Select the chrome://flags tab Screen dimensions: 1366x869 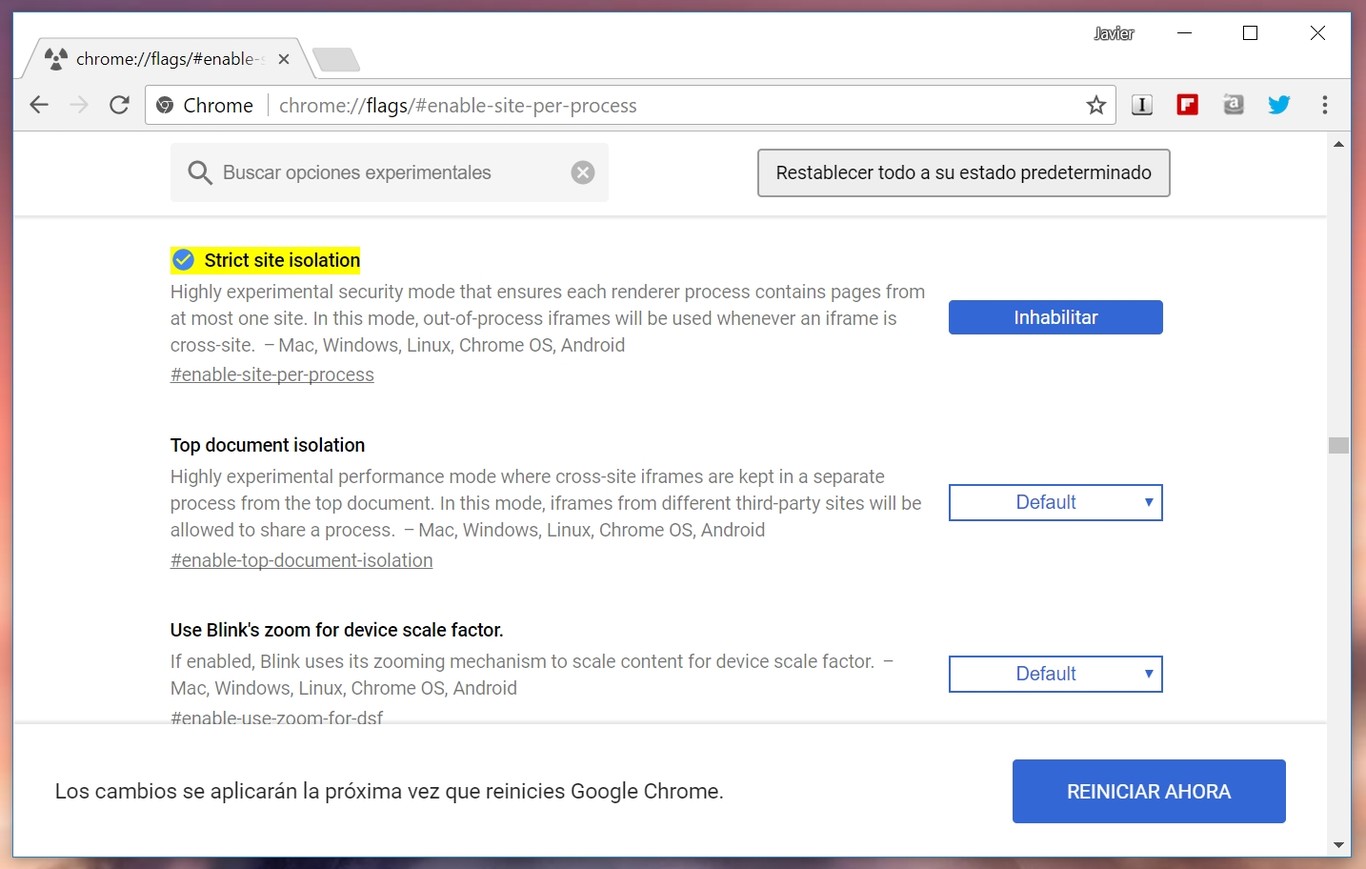(x=167, y=59)
